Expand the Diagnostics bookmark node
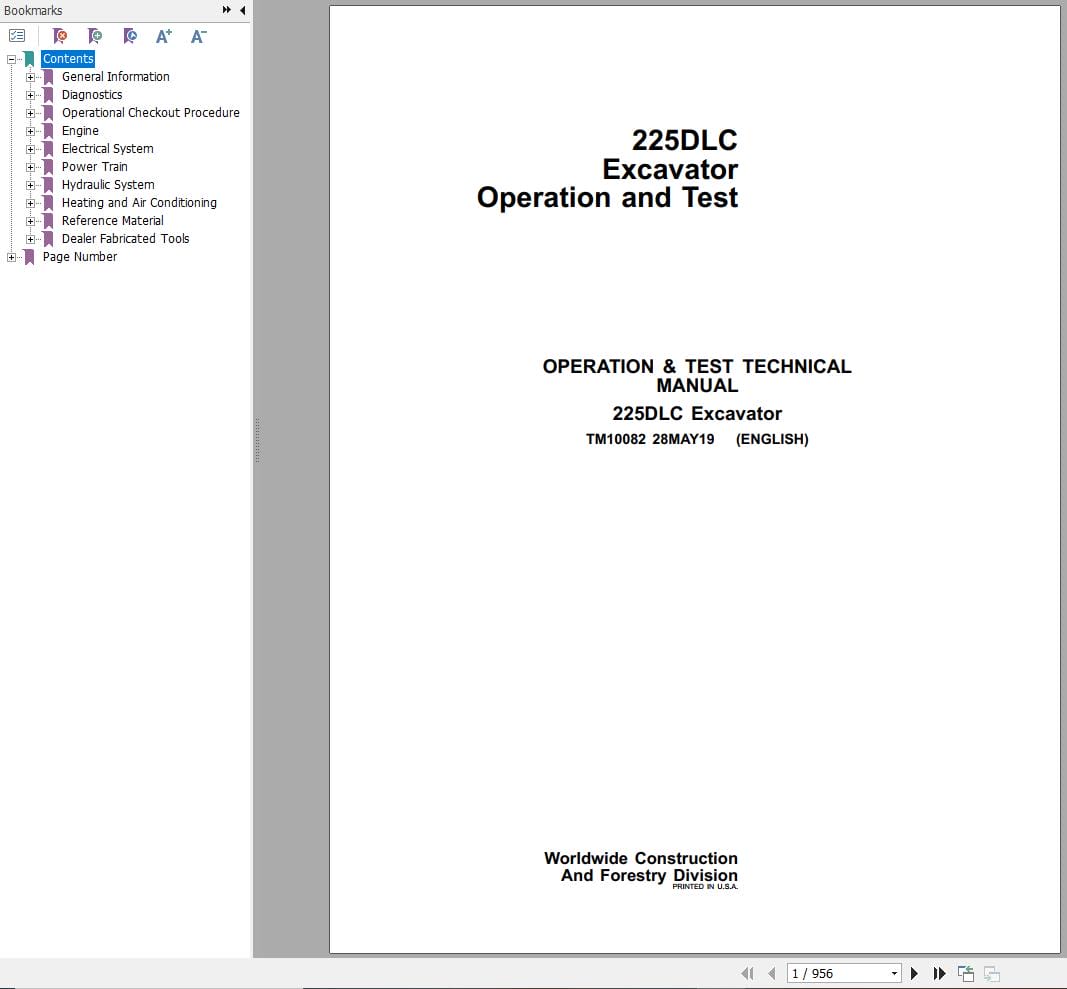The image size is (1067, 989). [x=30, y=95]
